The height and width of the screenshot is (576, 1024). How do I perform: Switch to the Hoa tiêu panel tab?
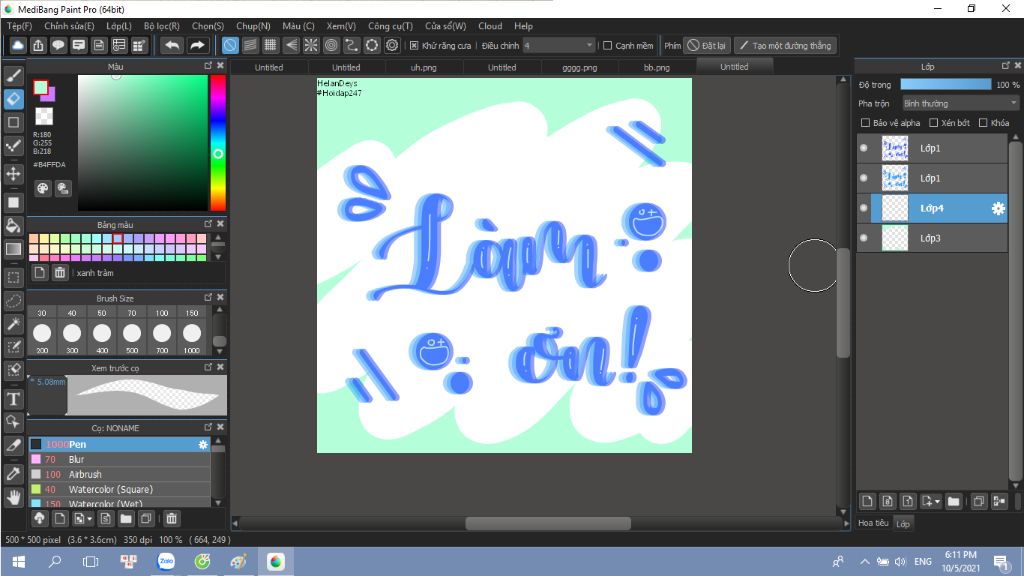pos(873,523)
